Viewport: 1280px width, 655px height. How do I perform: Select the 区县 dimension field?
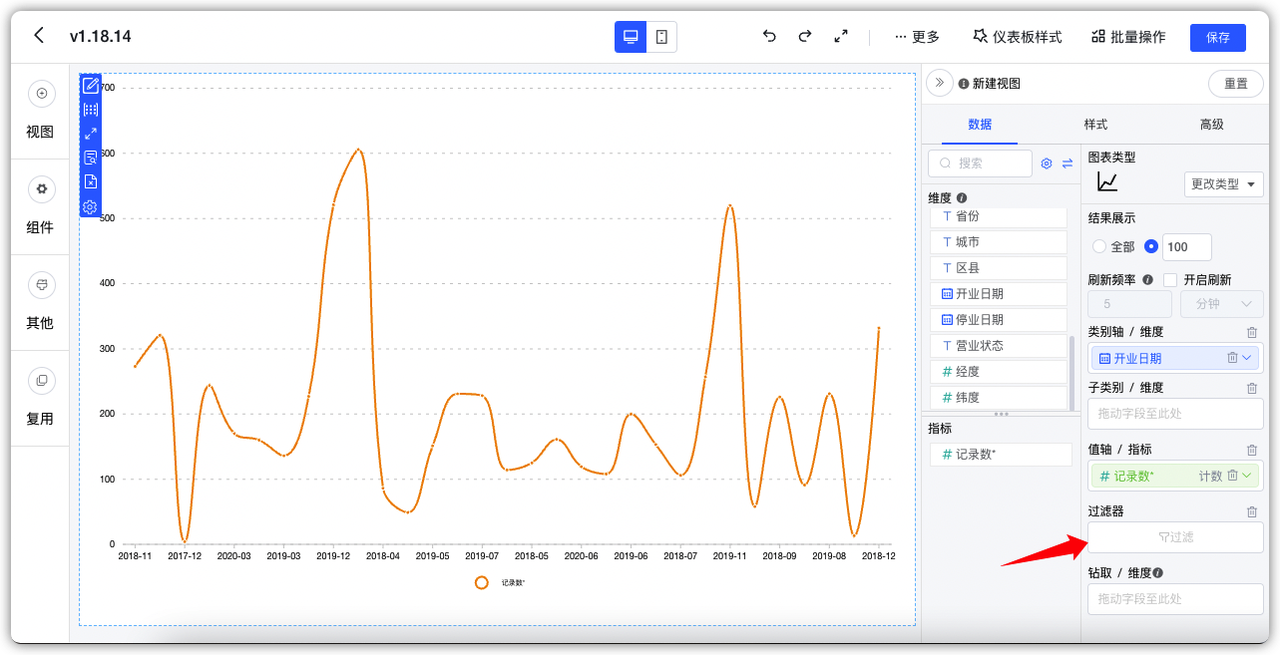pos(999,268)
